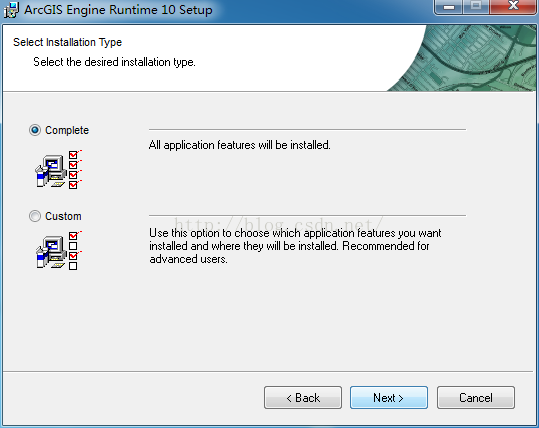Click the Custom installation computer icon
Viewport: 539px width, 428px height.
point(59,251)
